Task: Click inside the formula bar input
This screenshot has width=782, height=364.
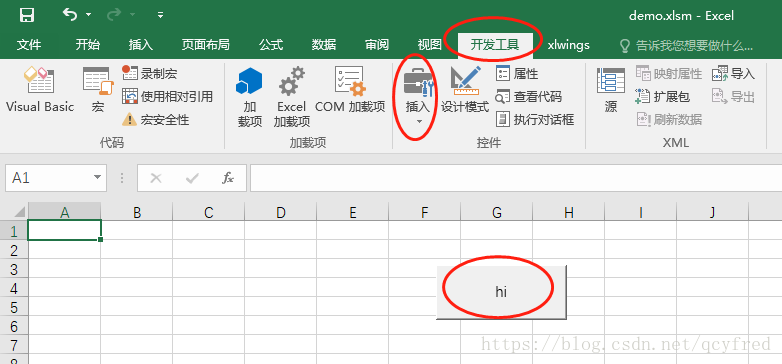Action: (x=516, y=178)
